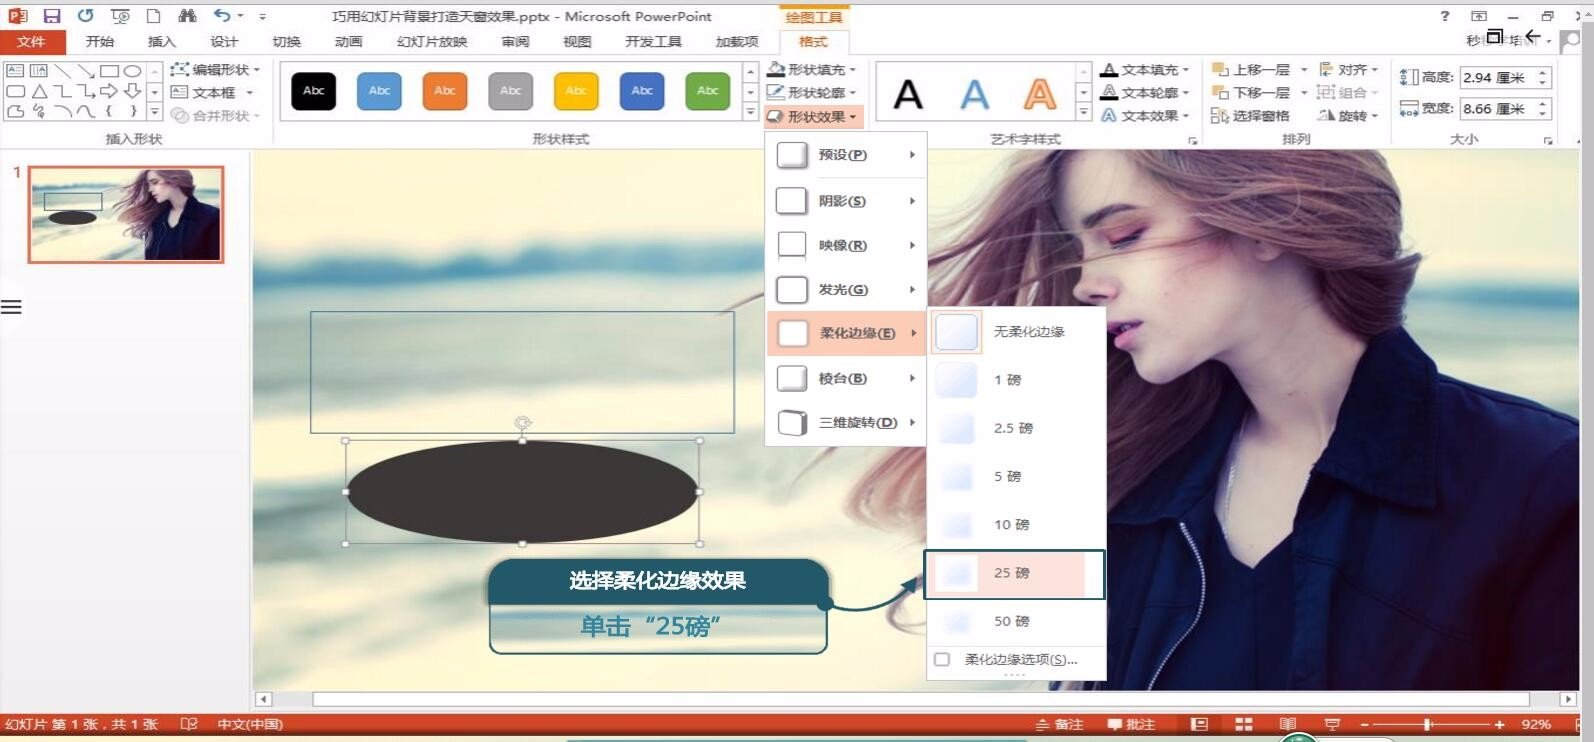Screen dimensions: 1594x742
Task: Select the oval shape in shapes gallery
Action: coord(132,71)
